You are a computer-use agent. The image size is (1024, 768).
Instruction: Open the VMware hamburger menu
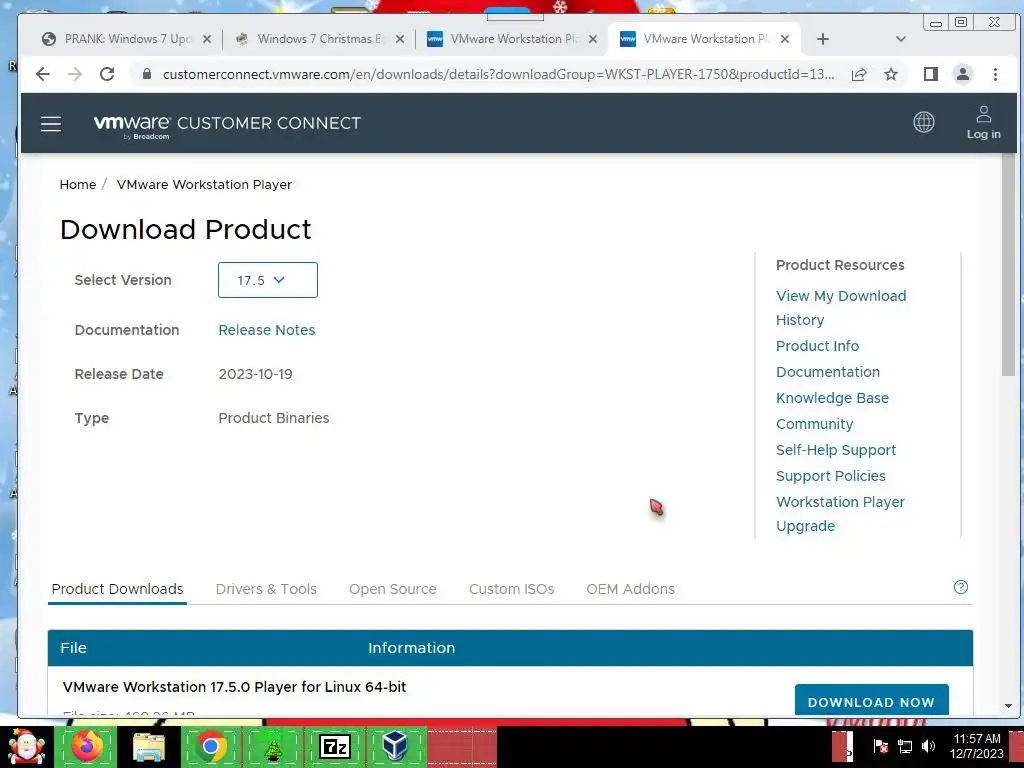51,123
